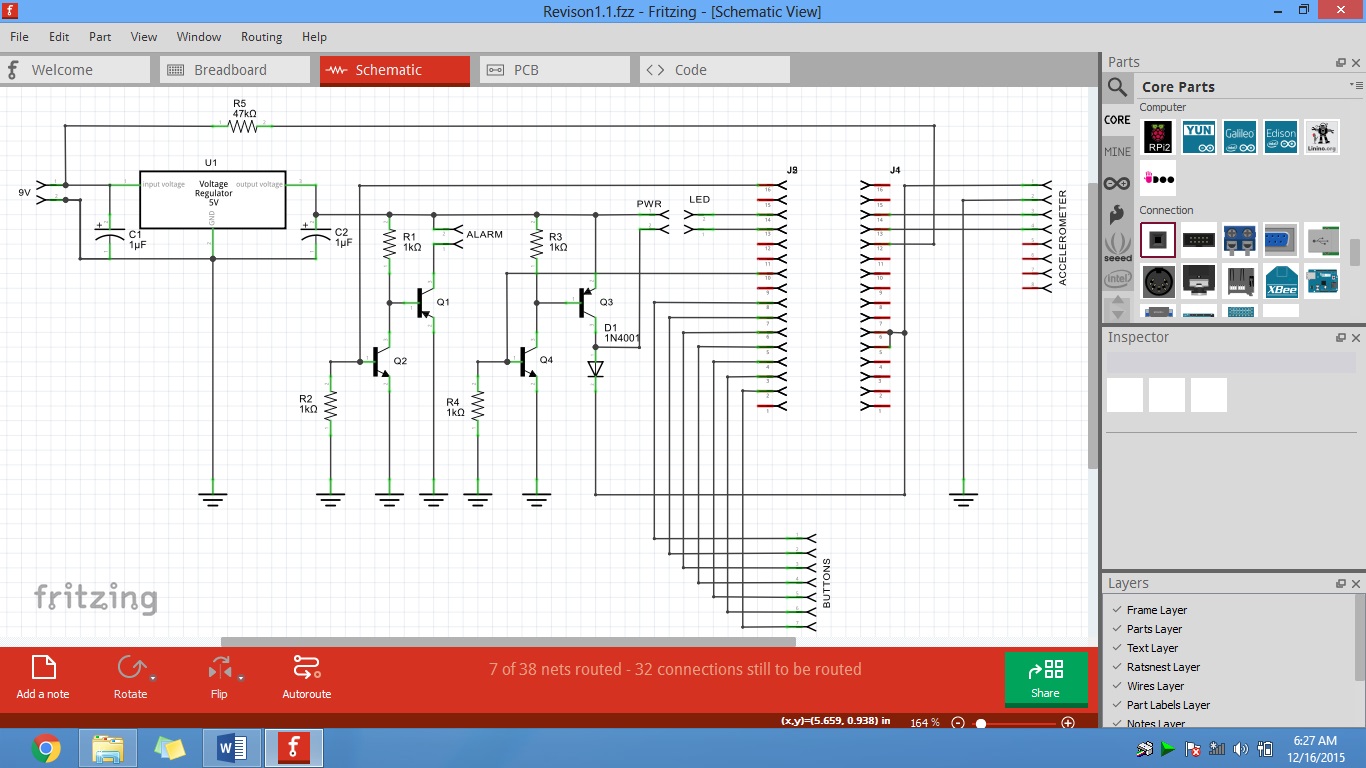The image size is (1366, 768).
Task: Click the volume speaker tray icon
Action: [x=1241, y=749]
